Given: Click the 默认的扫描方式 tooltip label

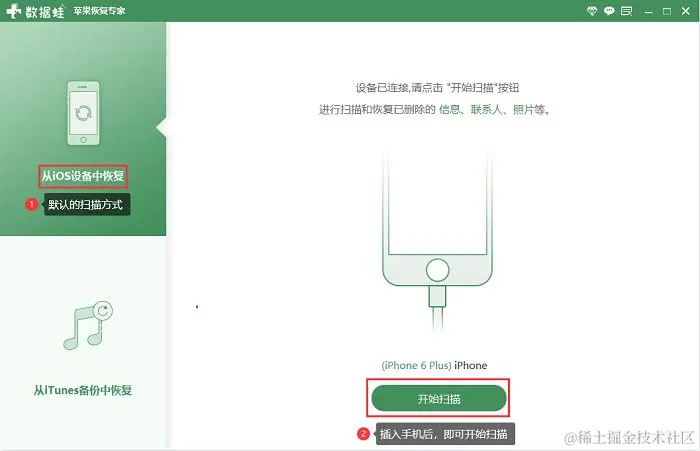Looking at the screenshot, I should 85,205.
